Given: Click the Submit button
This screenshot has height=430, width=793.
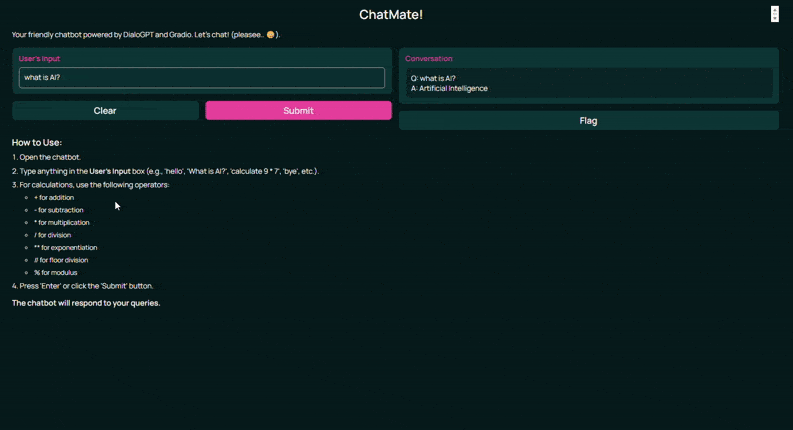Looking at the screenshot, I should pos(298,110).
